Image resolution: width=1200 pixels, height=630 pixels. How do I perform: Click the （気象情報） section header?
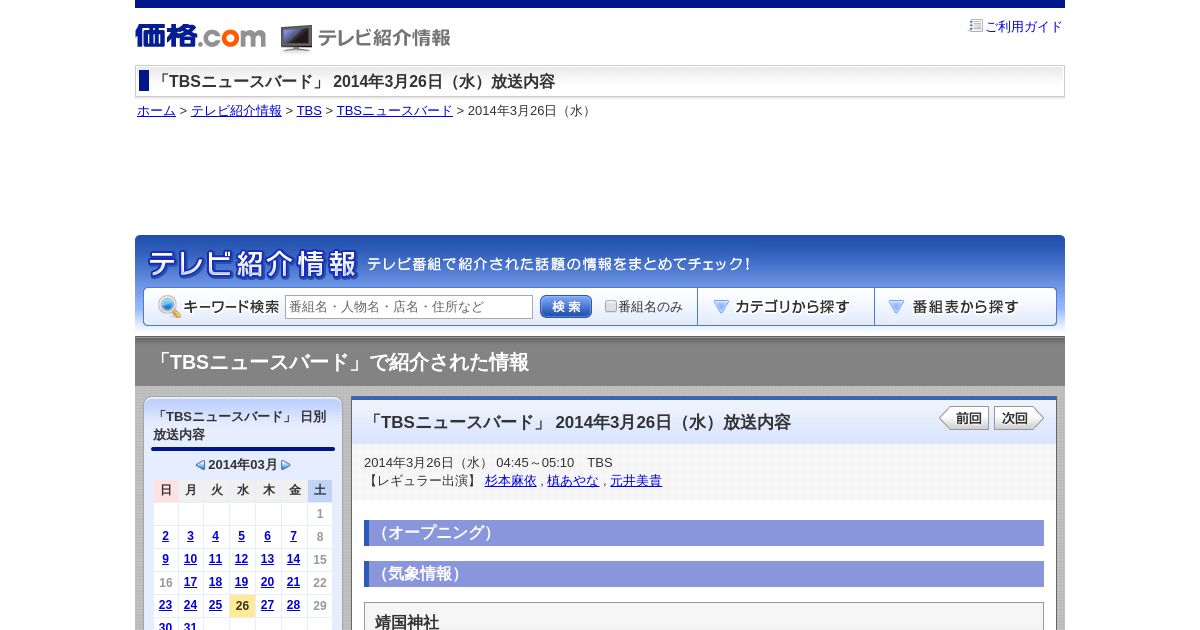tap(704, 574)
